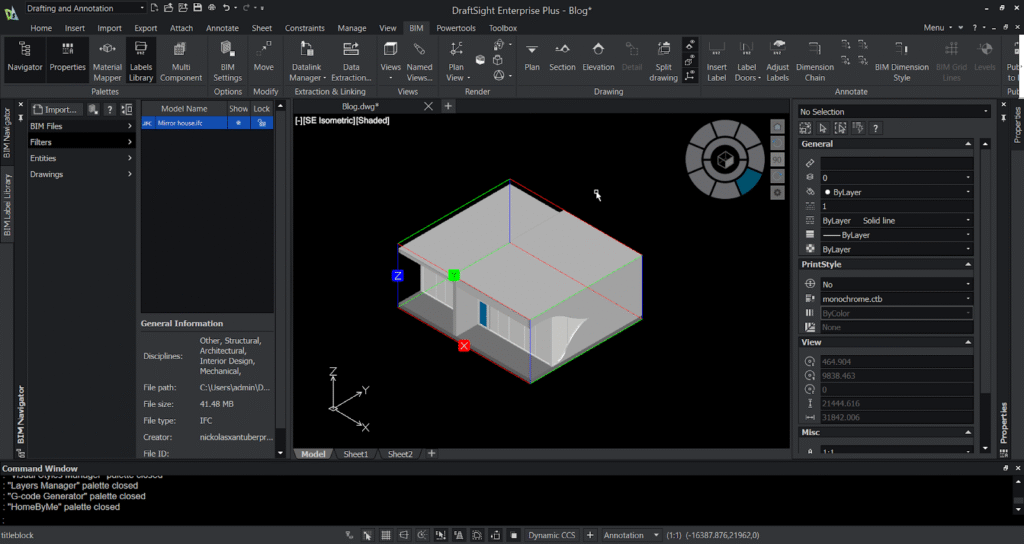Click the Named Views icon
The width and height of the screenshot is (1024, 544).
[x=419, y=60]
